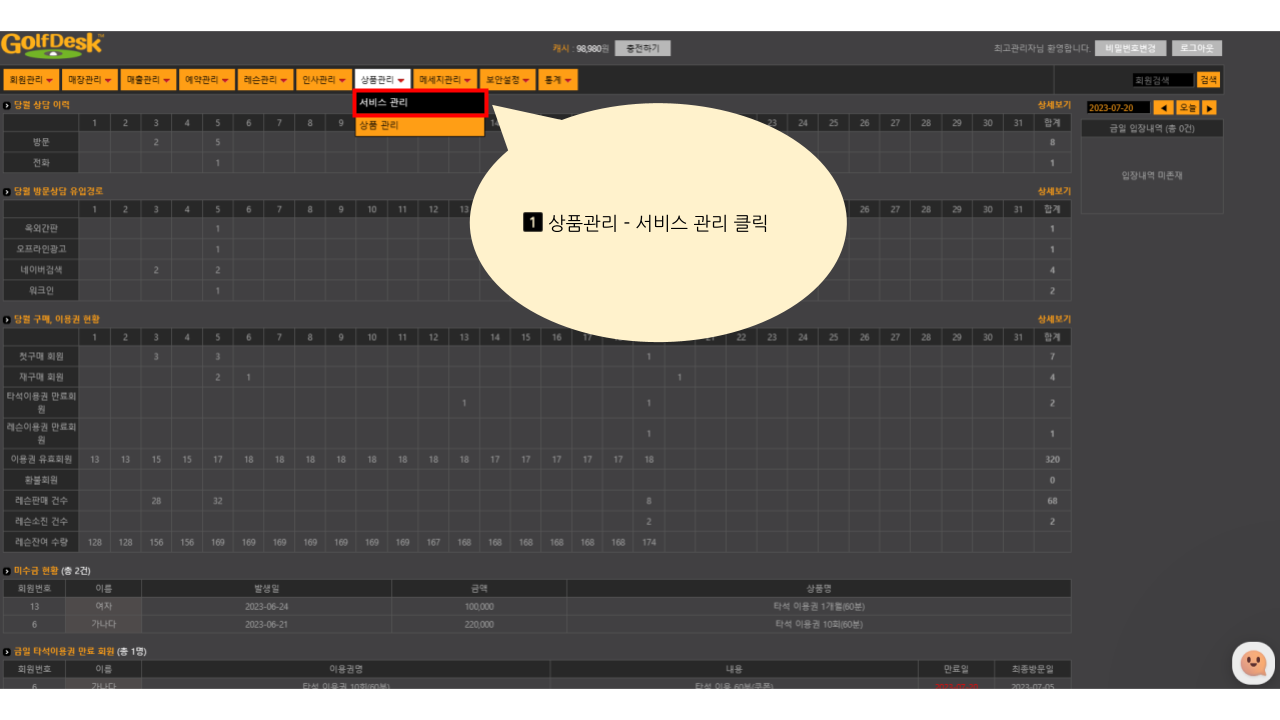Click arrow bullet beside 당월 구매, 이용권 현황
The height and width of the screenshot is (720, 1280).
(x=7, y=319)
